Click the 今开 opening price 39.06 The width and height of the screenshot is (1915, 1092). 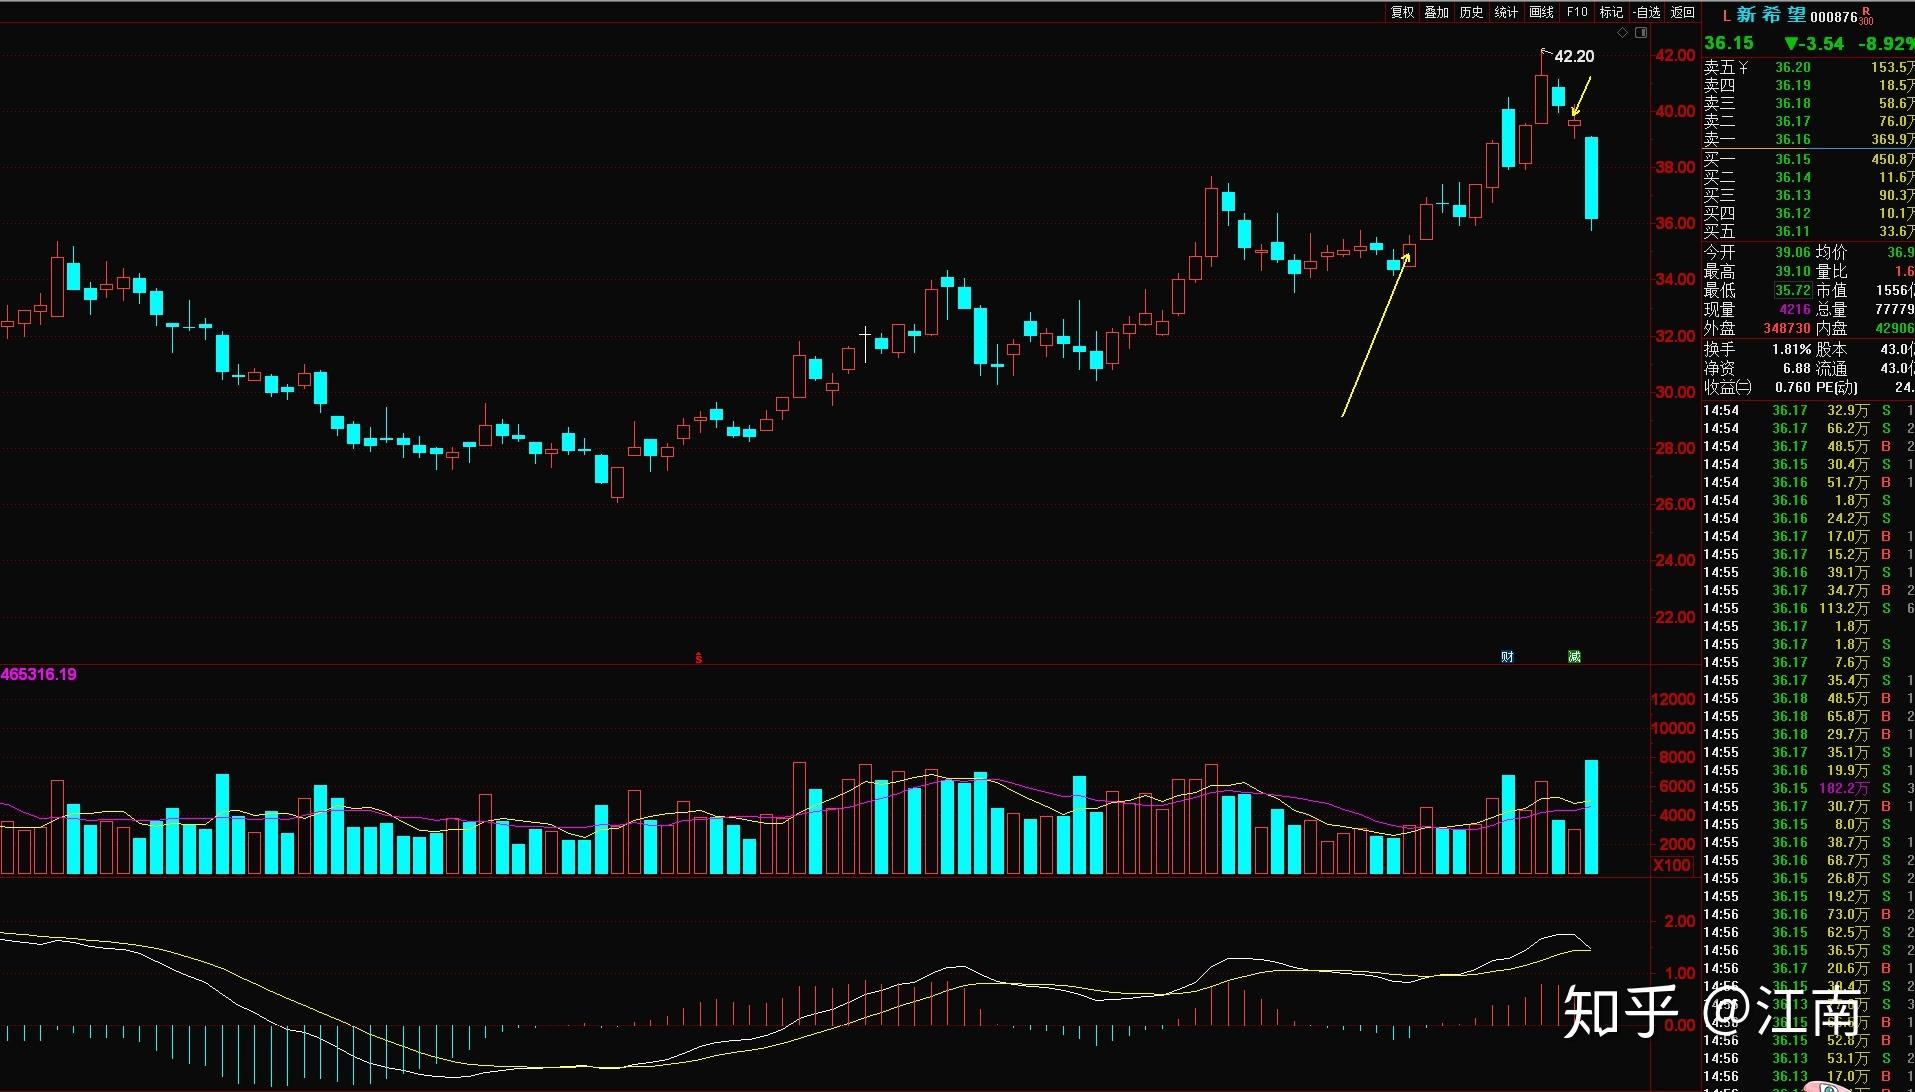coord(1793,253)
